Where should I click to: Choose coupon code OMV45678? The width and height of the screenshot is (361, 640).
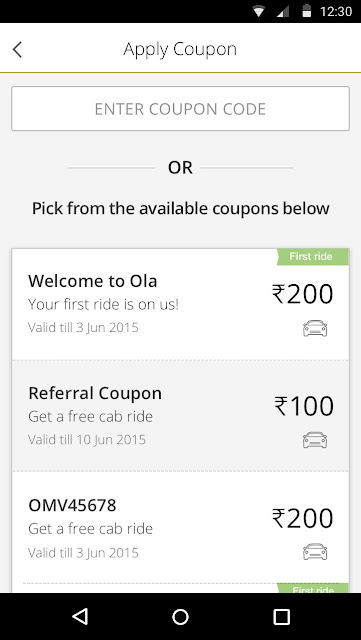tap(72, 505)
